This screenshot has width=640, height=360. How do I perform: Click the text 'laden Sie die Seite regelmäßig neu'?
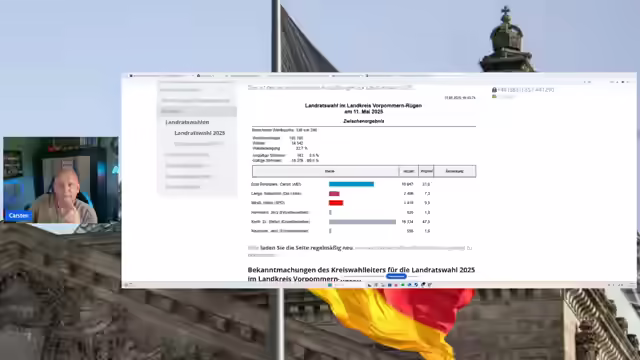306,248
